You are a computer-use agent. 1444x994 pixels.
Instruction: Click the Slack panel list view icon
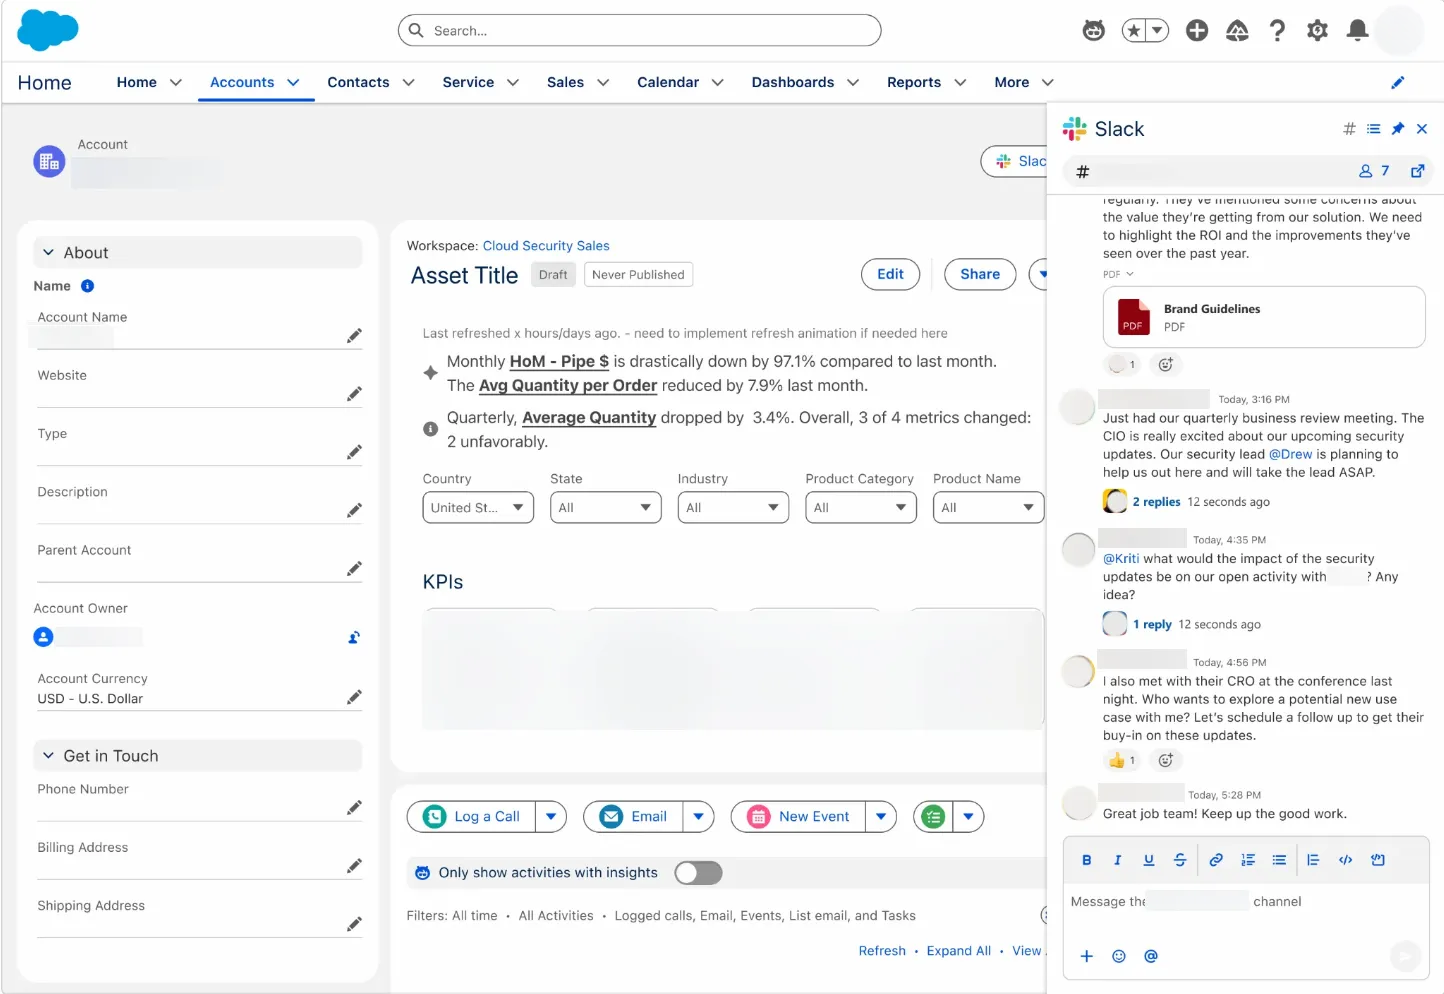1373,129
